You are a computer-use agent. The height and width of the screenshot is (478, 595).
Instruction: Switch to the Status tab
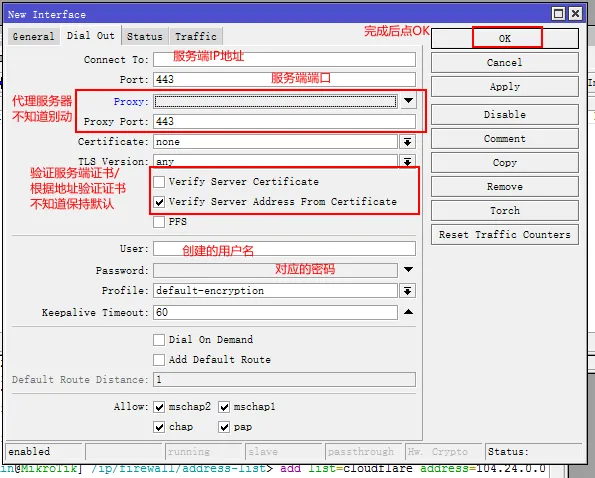tap(145, 36)
